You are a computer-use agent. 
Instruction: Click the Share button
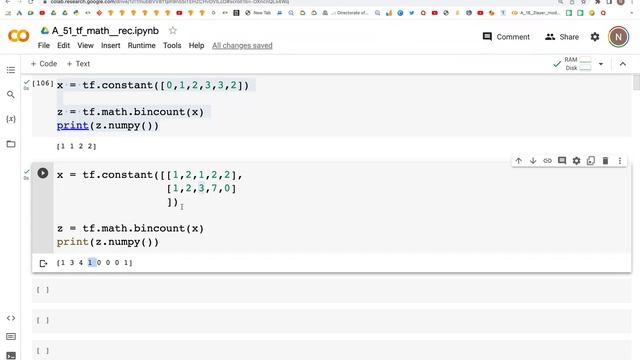(562, 37)
